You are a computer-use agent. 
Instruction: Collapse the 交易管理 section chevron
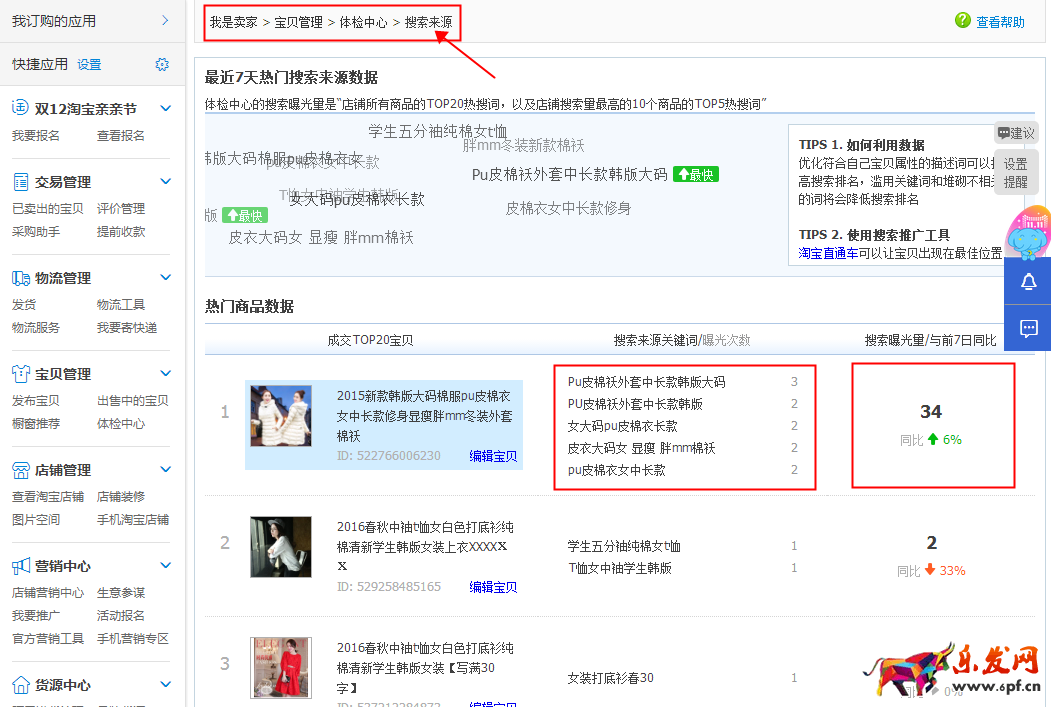(166, 182)
